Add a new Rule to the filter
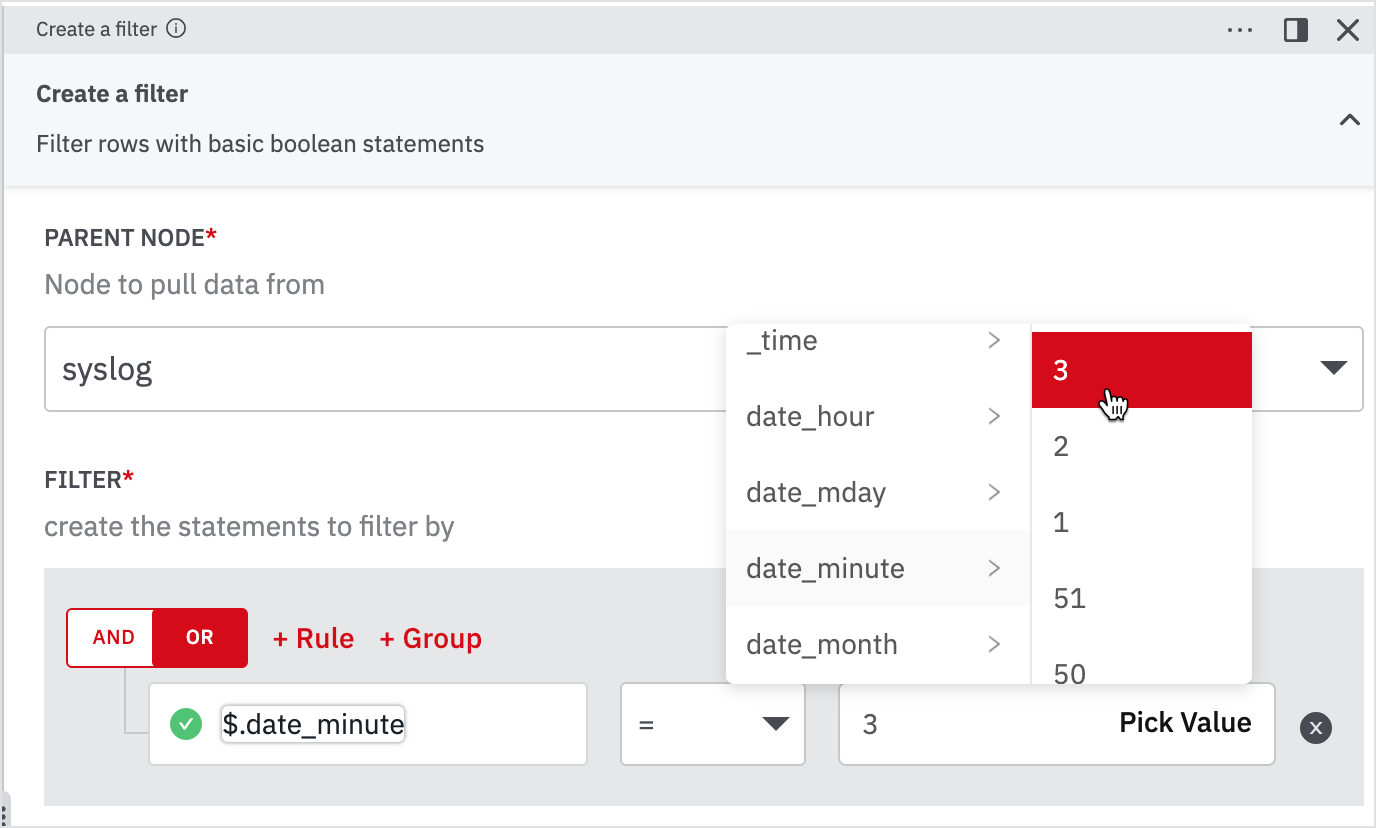 click(x=313, y=639)
